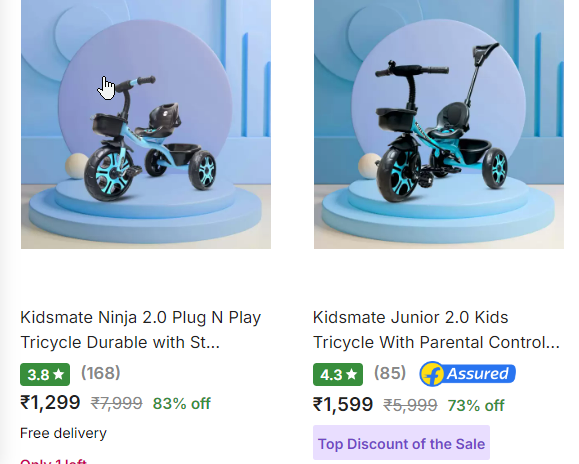The image size is (579, 464).
Task: Click the ₹1,299 price
Action: click(x=50, y=402)
